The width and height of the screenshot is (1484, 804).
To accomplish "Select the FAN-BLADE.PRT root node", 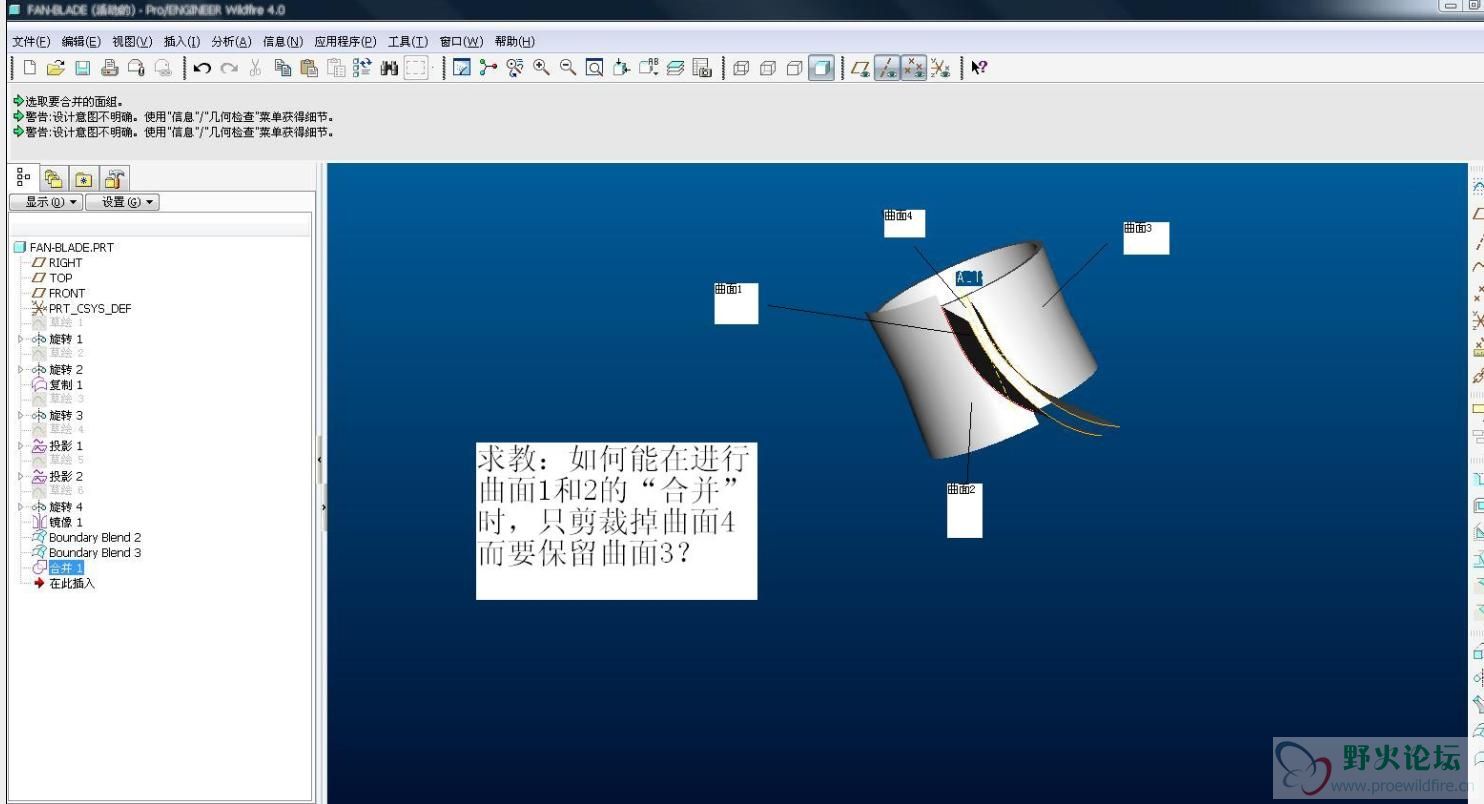I will tap(71, 247).
